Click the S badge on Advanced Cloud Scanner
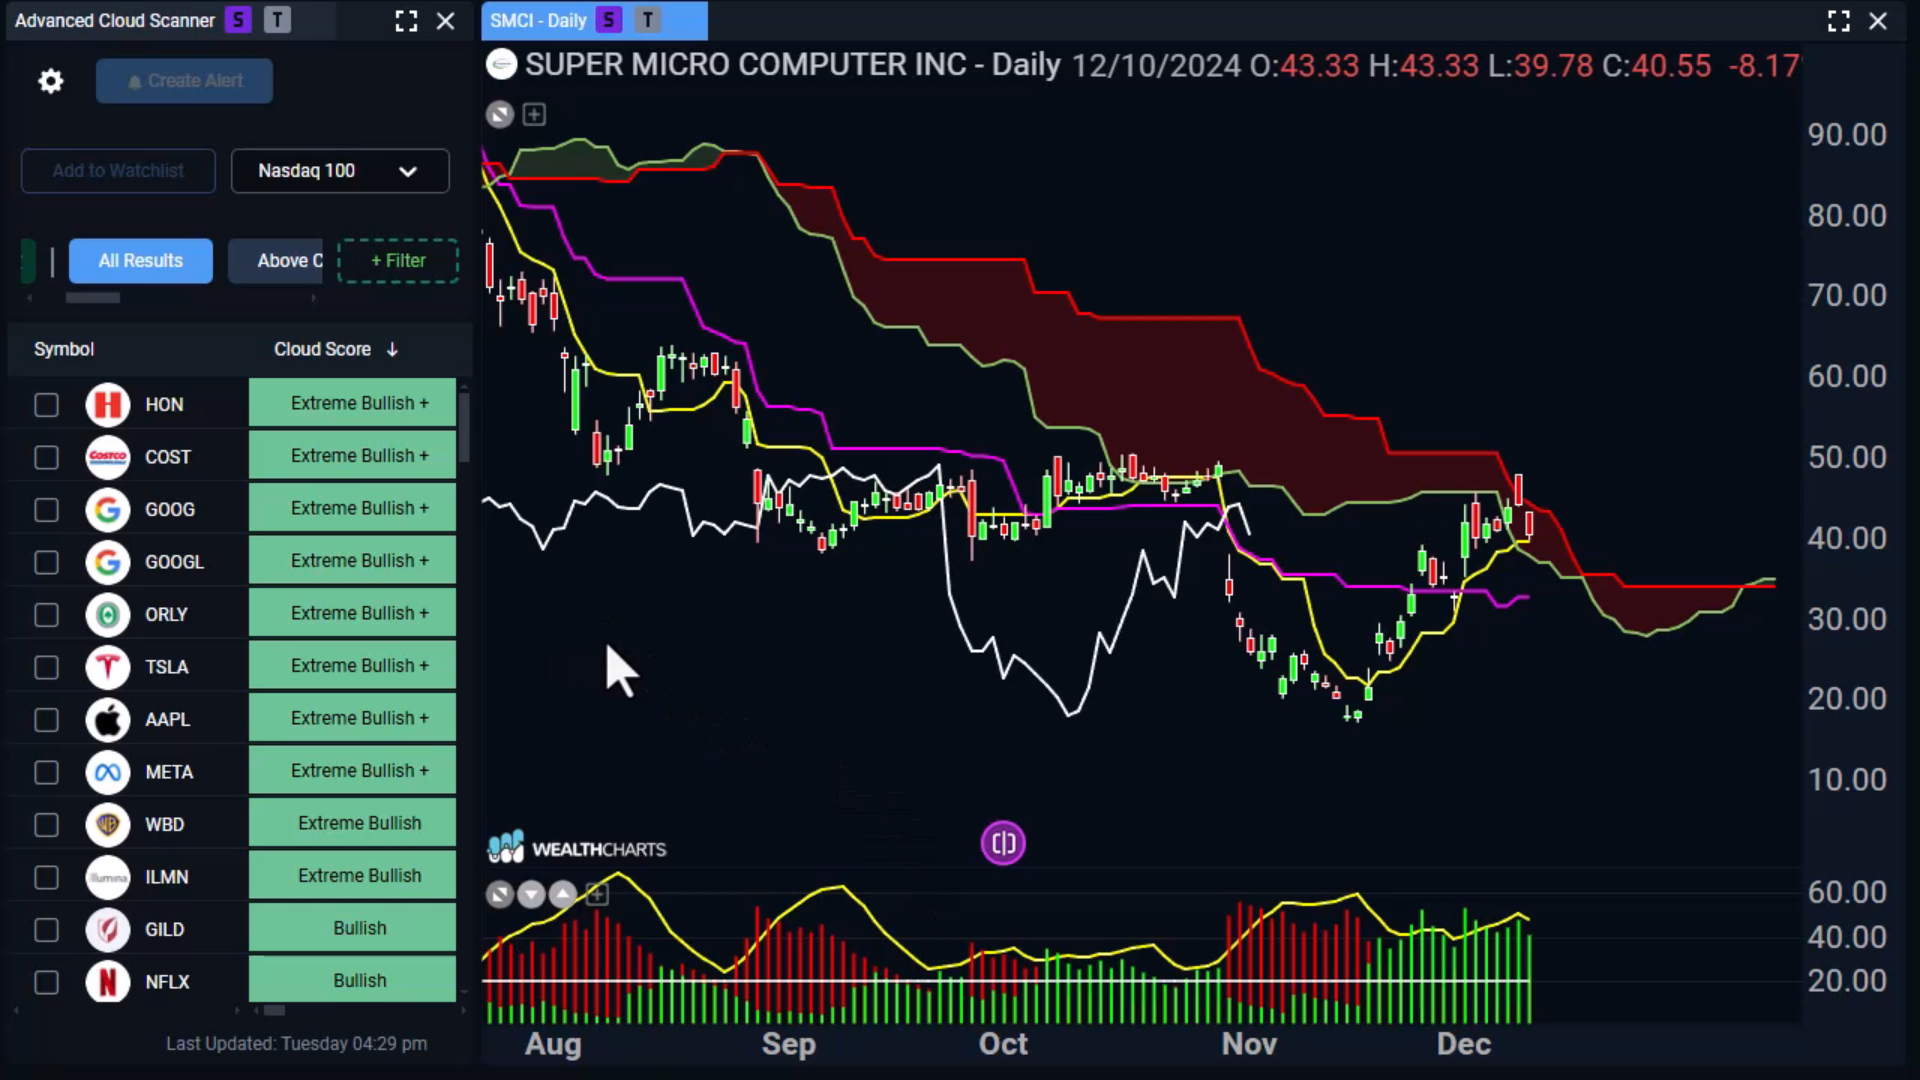Image resolution: width=1920 pixels, height=1080 pixels. point(238,20)
